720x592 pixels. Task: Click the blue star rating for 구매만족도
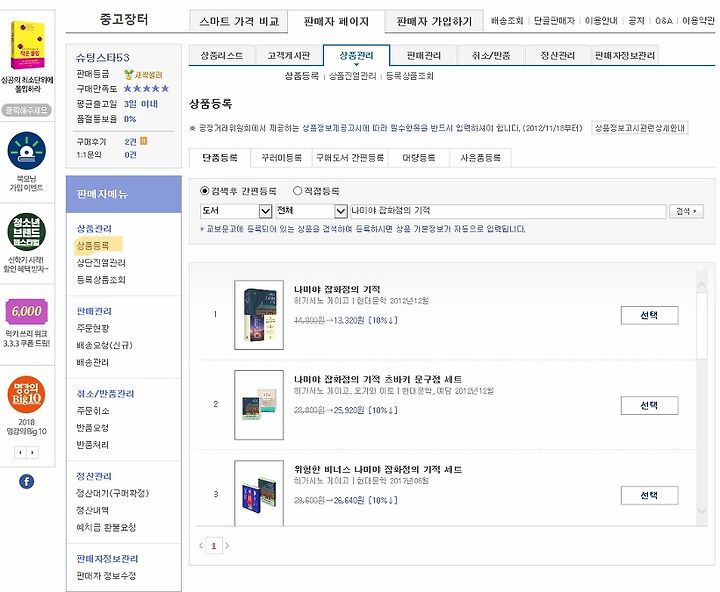point(146,89)
